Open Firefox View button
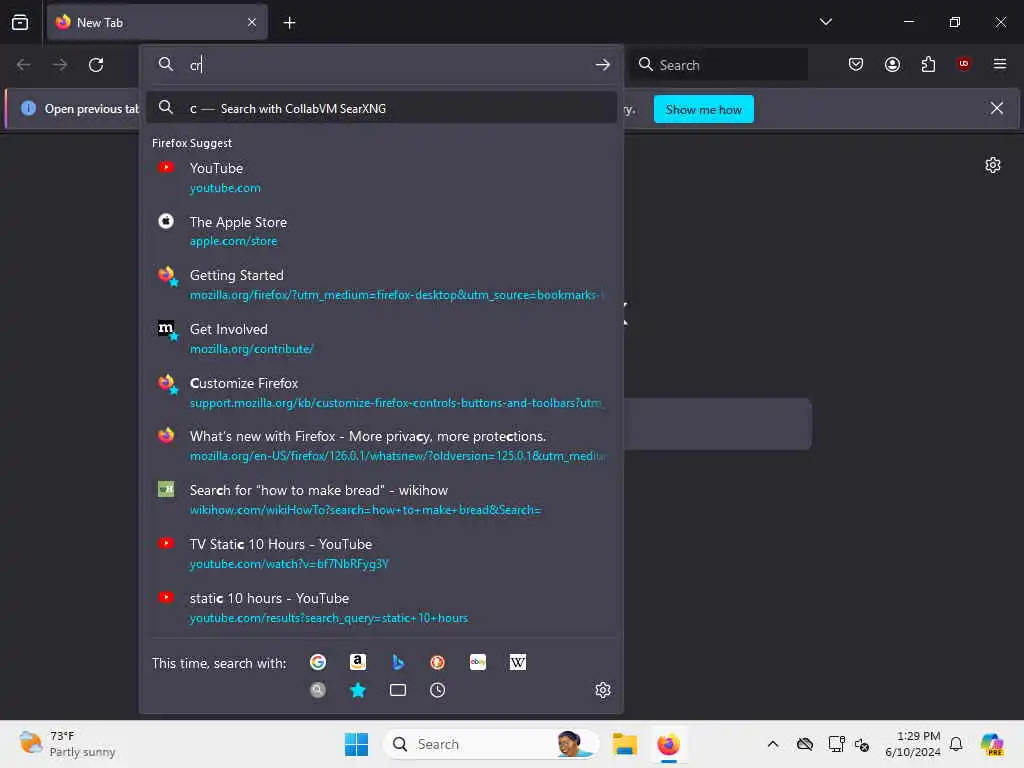The width and height of the screenshot is (1024, 768). coord(20,22)
